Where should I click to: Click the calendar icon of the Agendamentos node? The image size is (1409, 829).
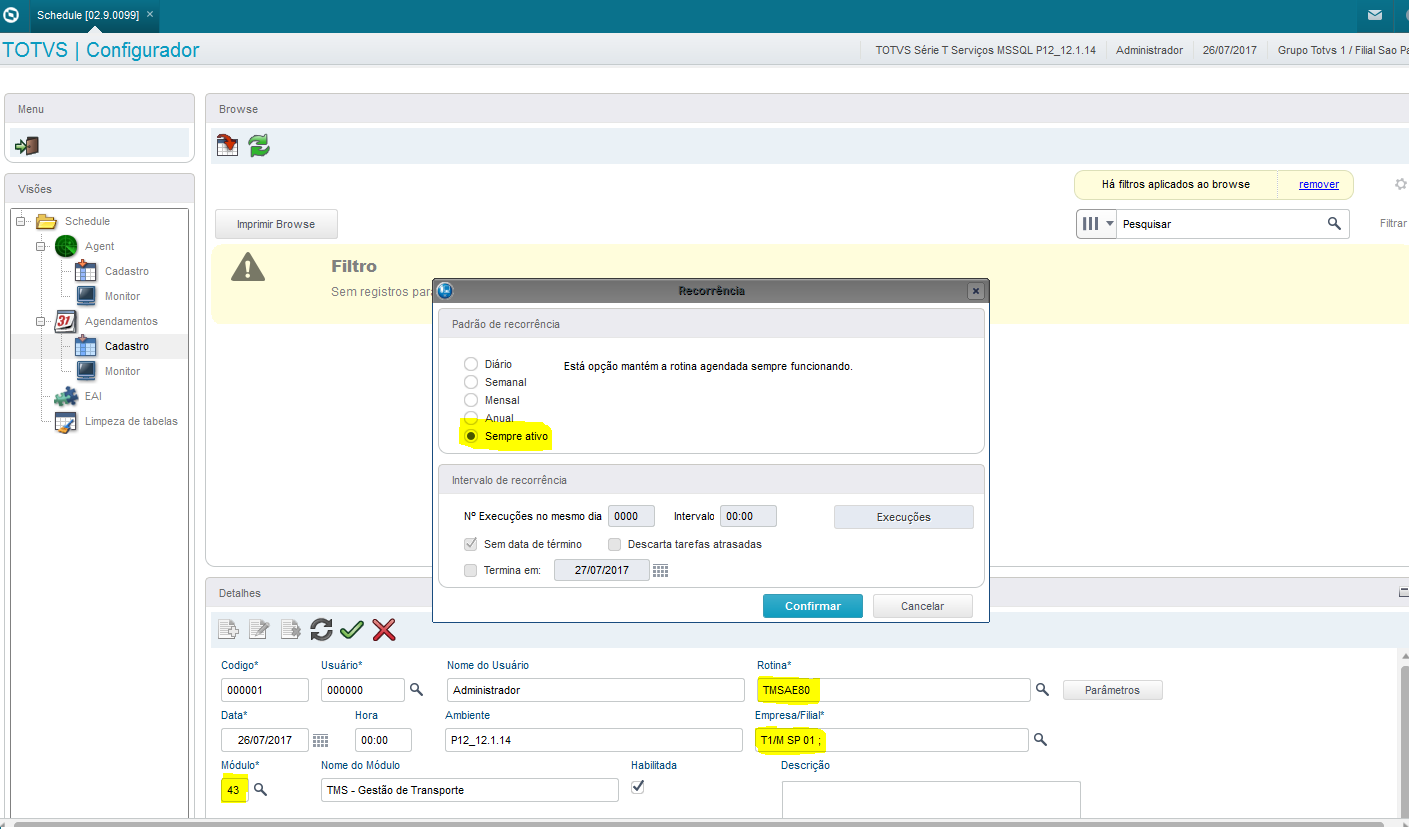tap(66, 321)
